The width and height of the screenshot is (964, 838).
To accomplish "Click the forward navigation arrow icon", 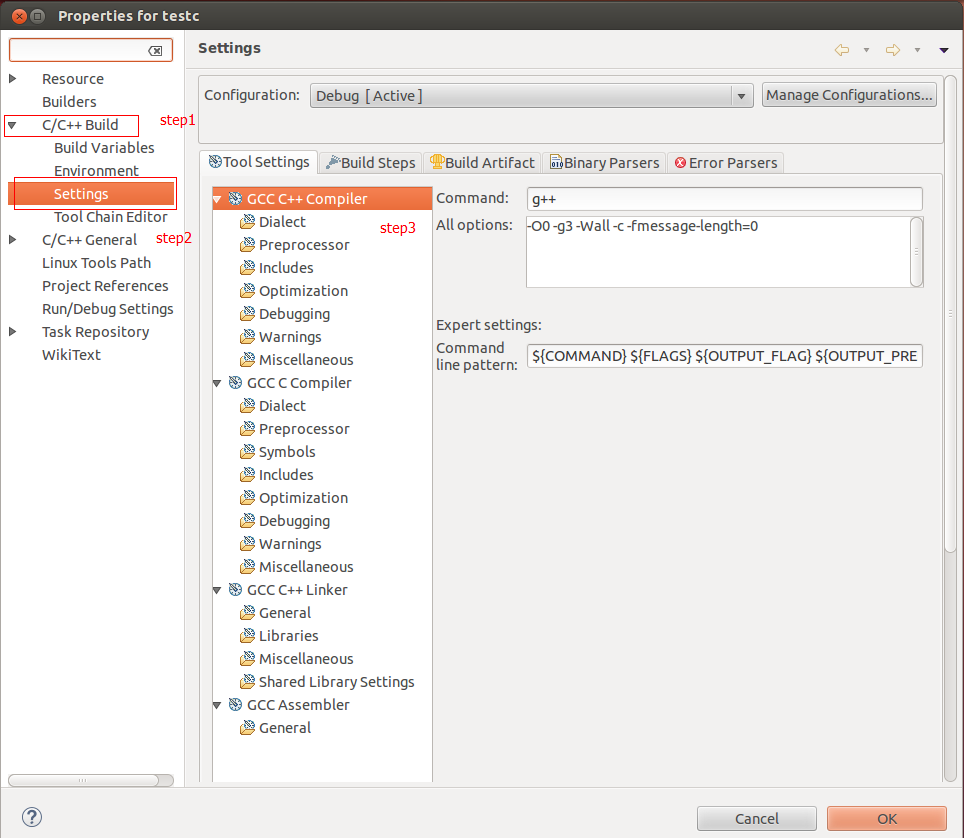I will point(893,50).
